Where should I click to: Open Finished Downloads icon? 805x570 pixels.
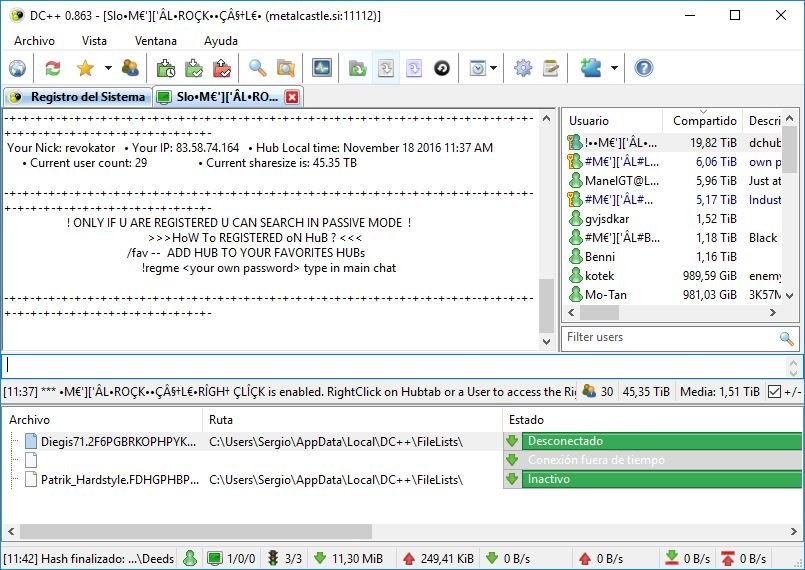(194, 68)
